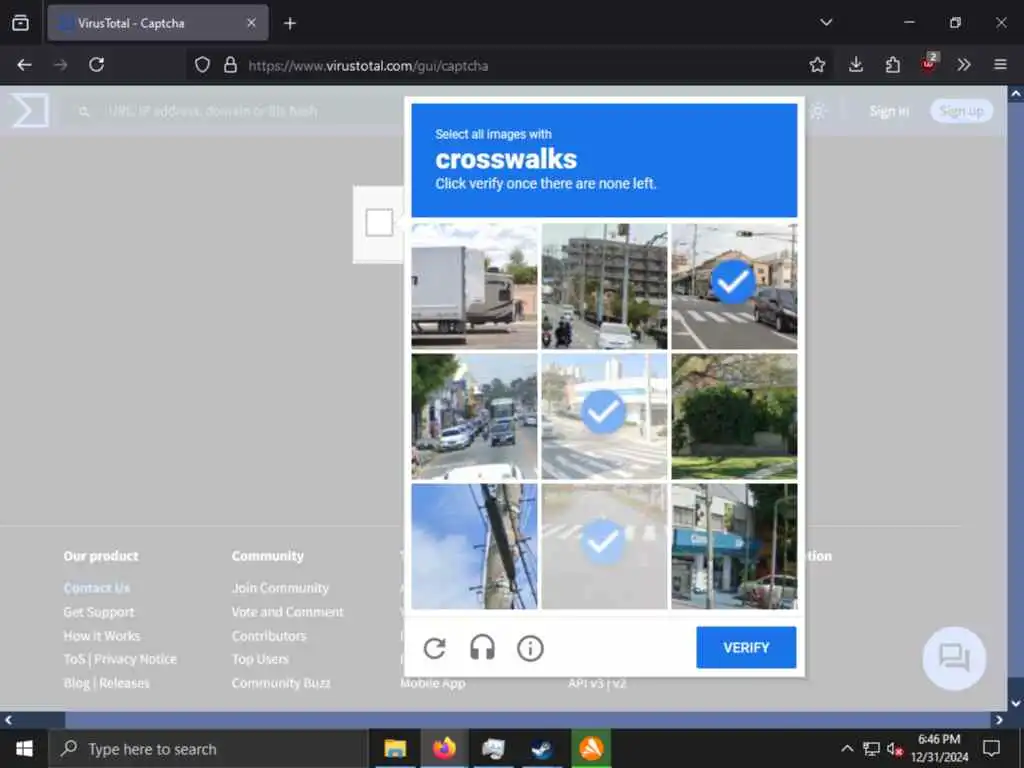Click horizontal scrollbar left arrow
1024x768 pixels.
tap(8, 720)
